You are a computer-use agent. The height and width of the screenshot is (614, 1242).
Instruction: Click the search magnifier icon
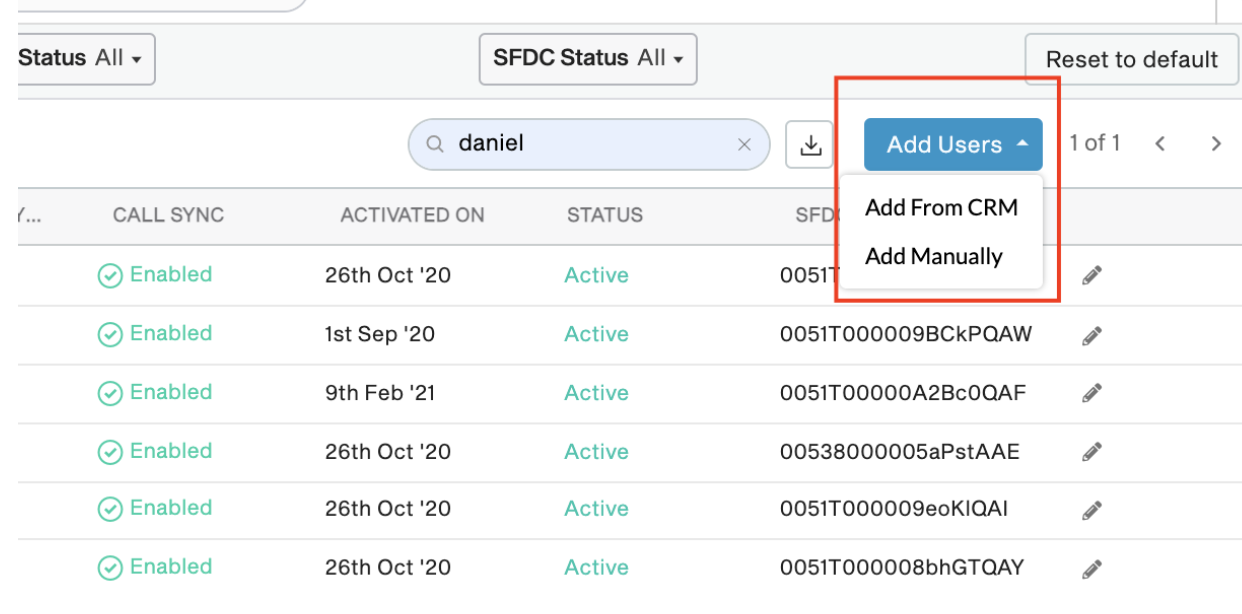coord(435,145)
